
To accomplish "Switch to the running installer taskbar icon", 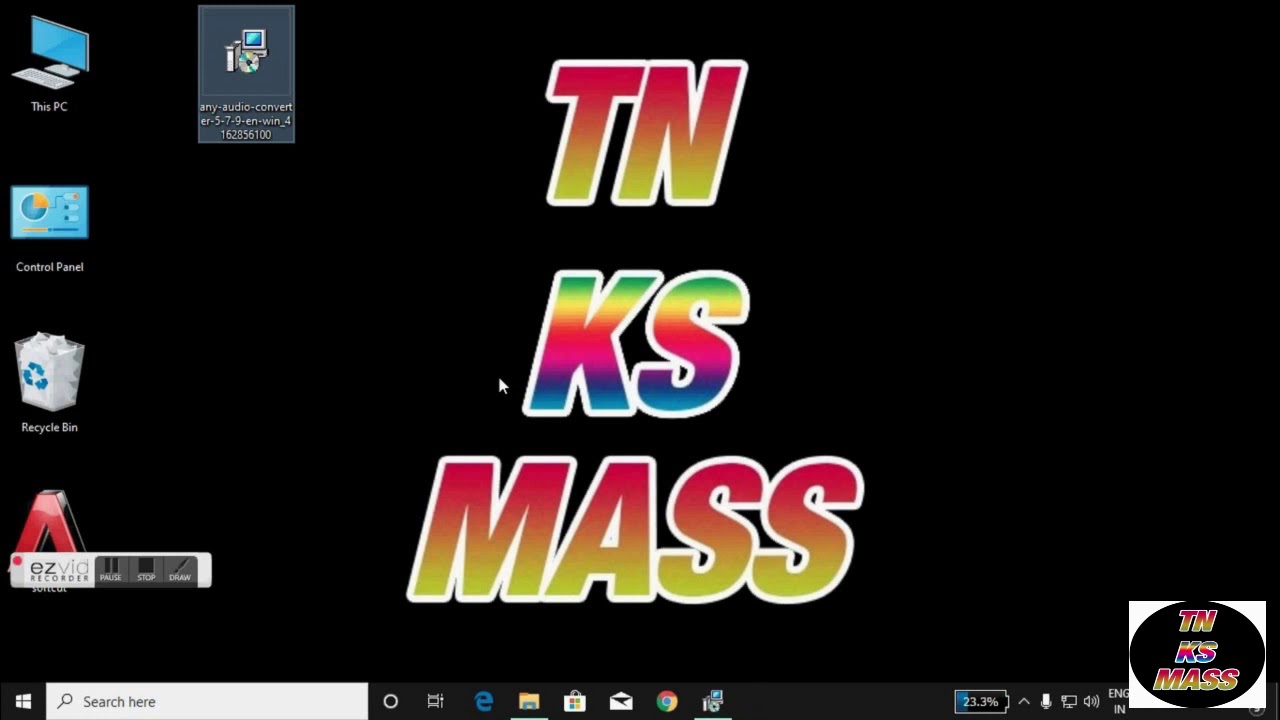I will [x=713, y=701].
